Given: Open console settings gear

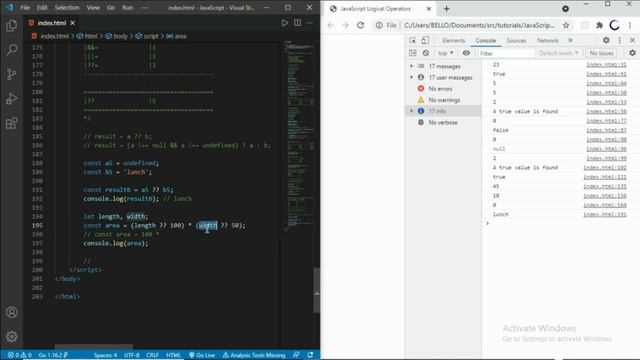Looking at the screenshot, I should click(632, 53).
